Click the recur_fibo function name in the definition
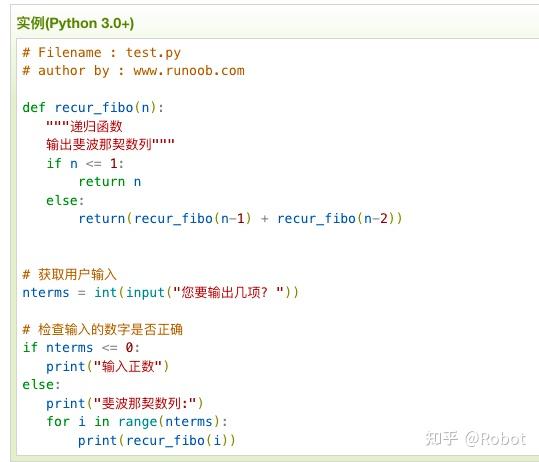539x462 pixels. 94,108
